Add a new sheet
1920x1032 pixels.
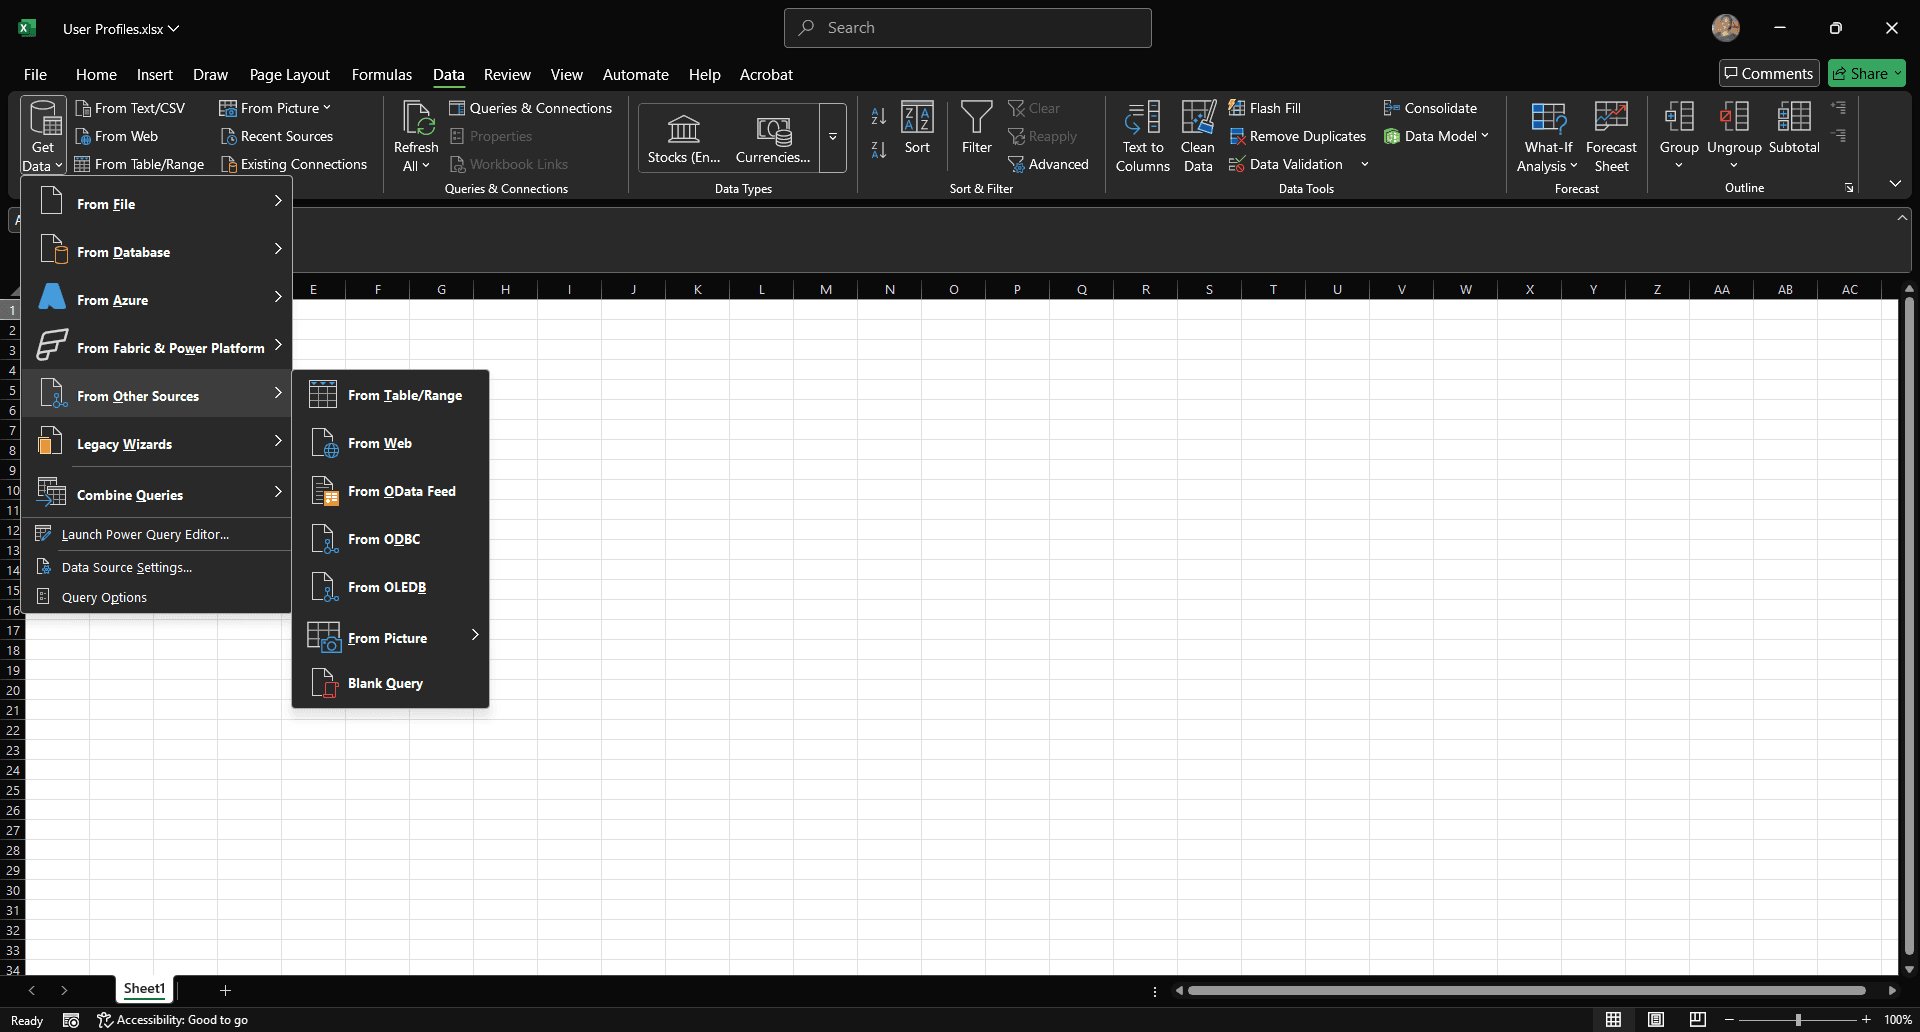[225, 990]
